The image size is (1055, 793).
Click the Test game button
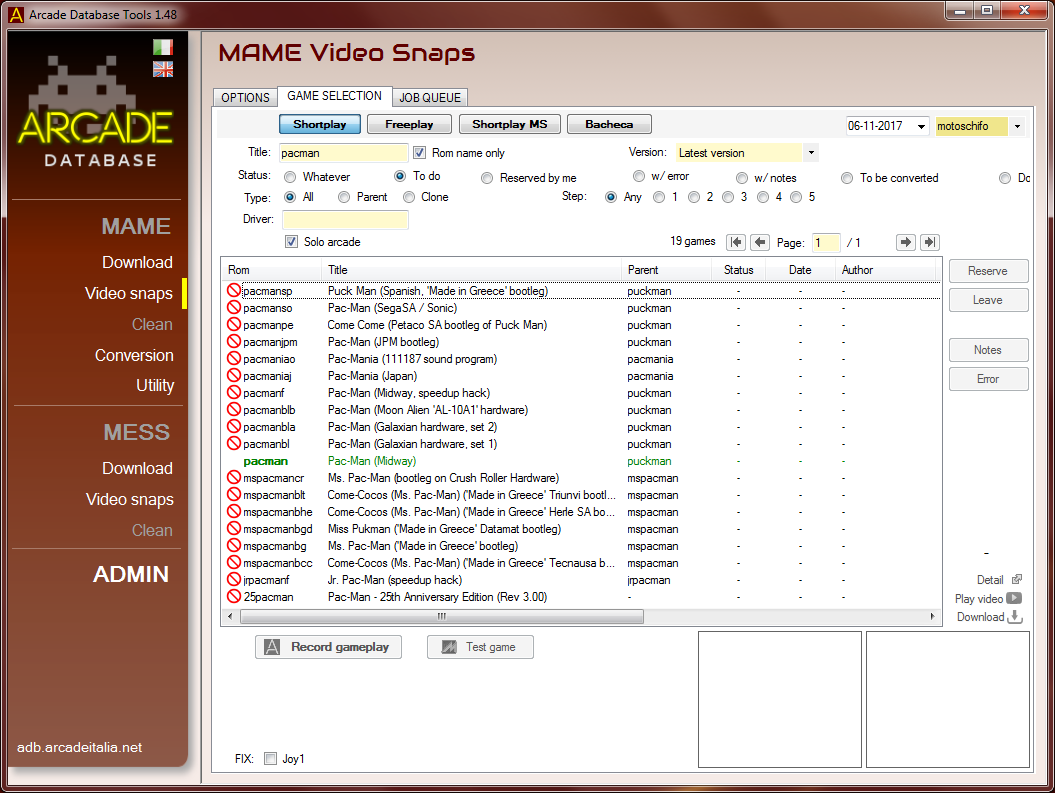coord(480,647)
